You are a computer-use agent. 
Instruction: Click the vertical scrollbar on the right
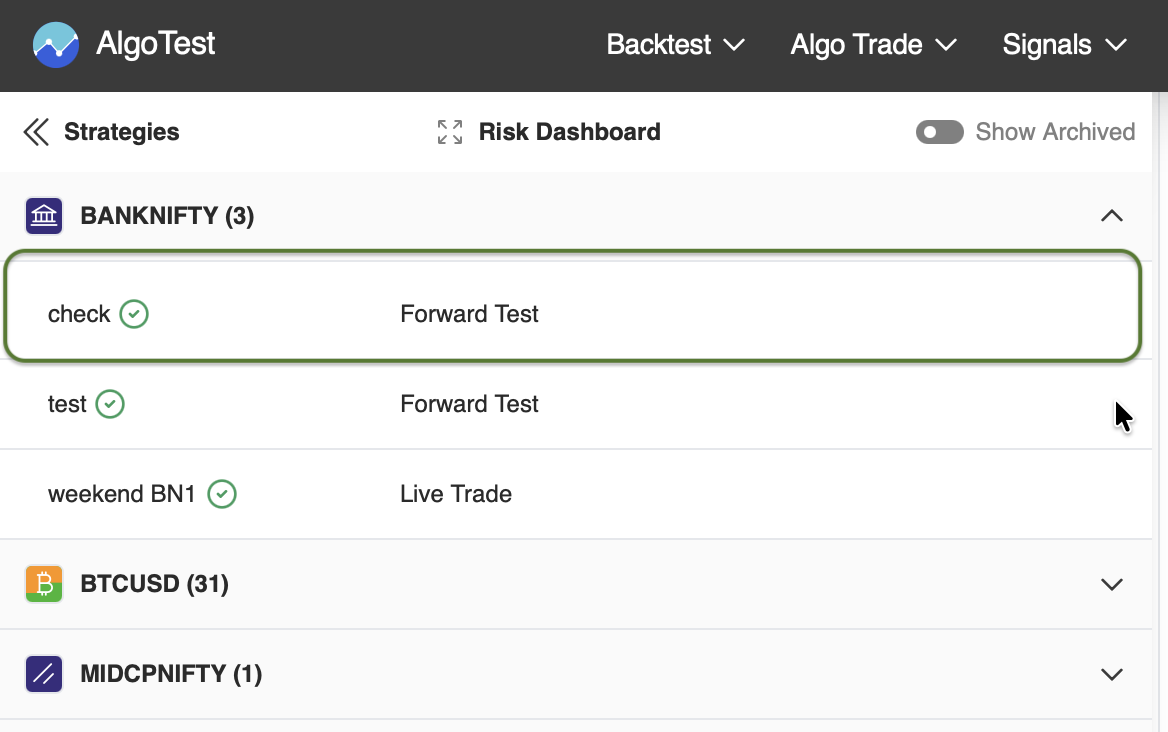coord(1160,400)
